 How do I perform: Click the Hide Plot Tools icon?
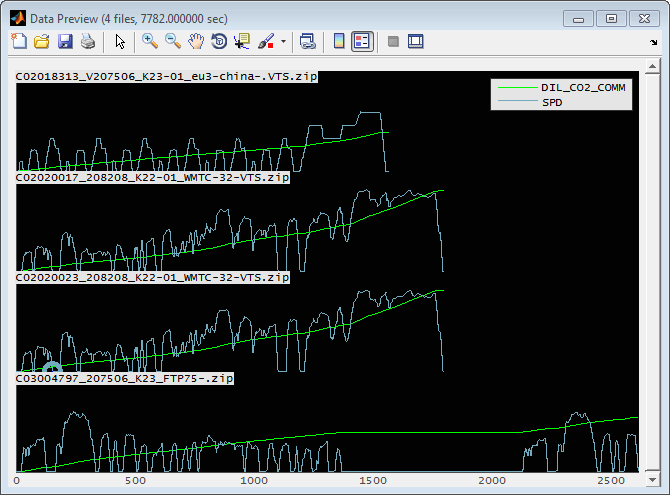[x=393, y=41]
